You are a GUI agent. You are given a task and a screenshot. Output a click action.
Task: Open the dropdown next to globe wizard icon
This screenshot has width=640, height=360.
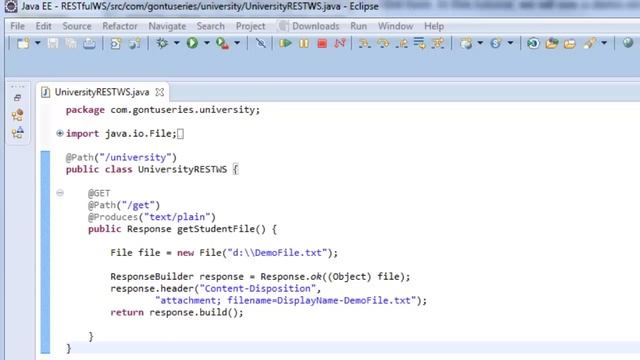(480, 43)
